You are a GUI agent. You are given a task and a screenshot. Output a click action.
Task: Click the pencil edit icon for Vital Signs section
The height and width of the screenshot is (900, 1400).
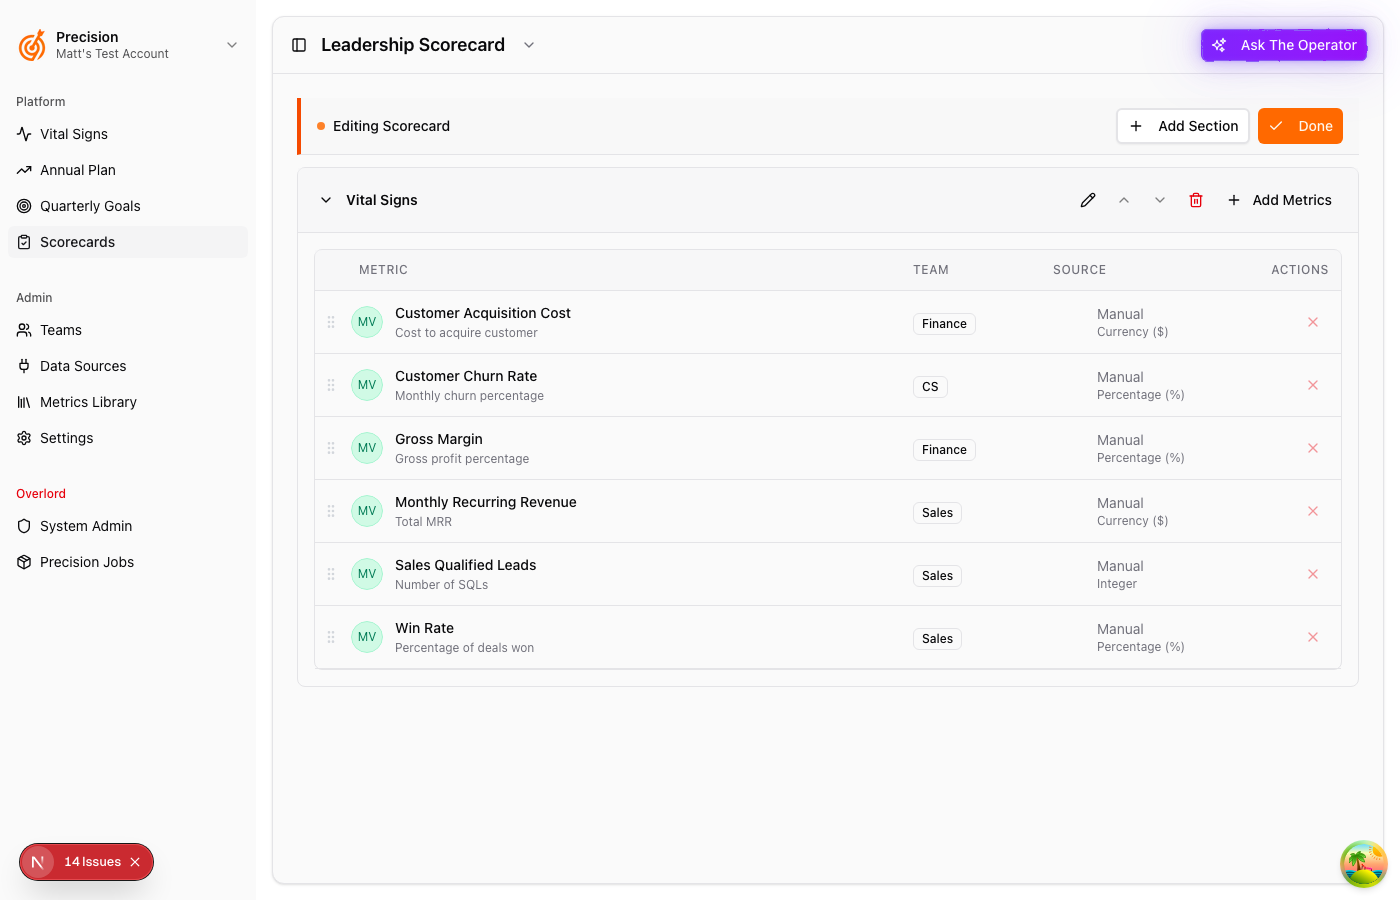(x=1088, y=200)
